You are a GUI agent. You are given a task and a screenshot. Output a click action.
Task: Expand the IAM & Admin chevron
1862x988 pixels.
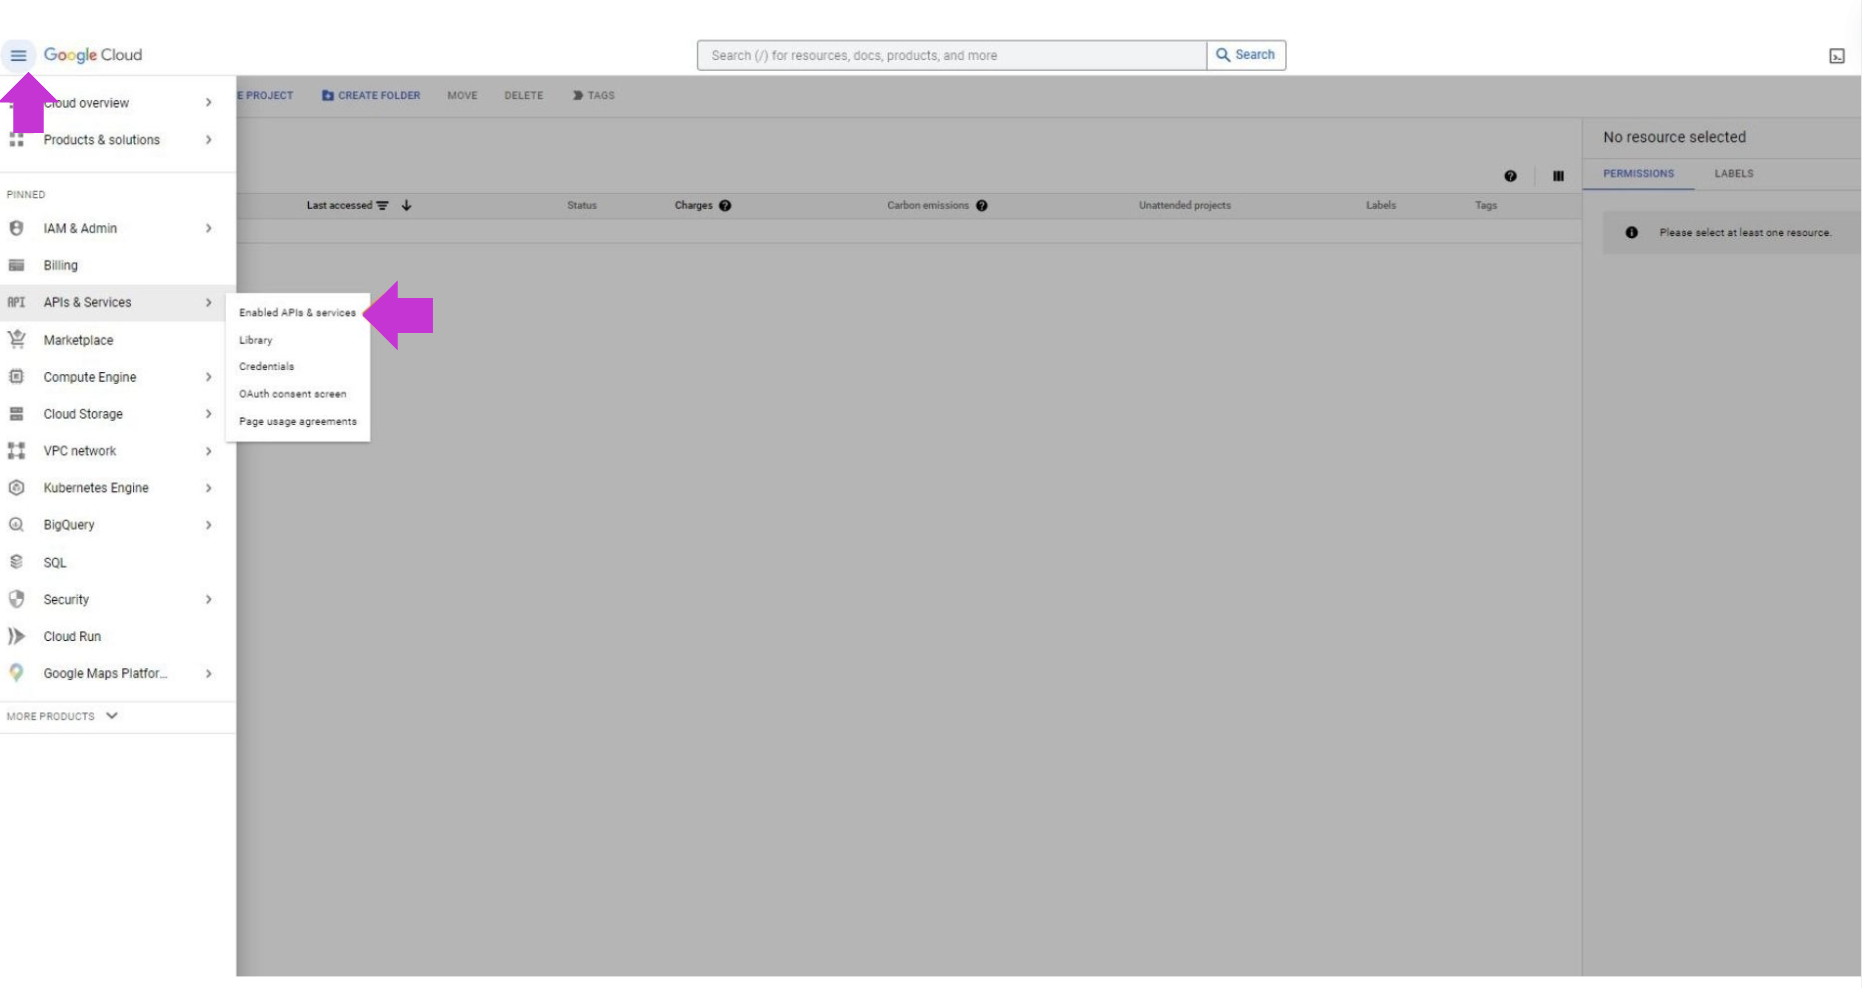point(208,228)
